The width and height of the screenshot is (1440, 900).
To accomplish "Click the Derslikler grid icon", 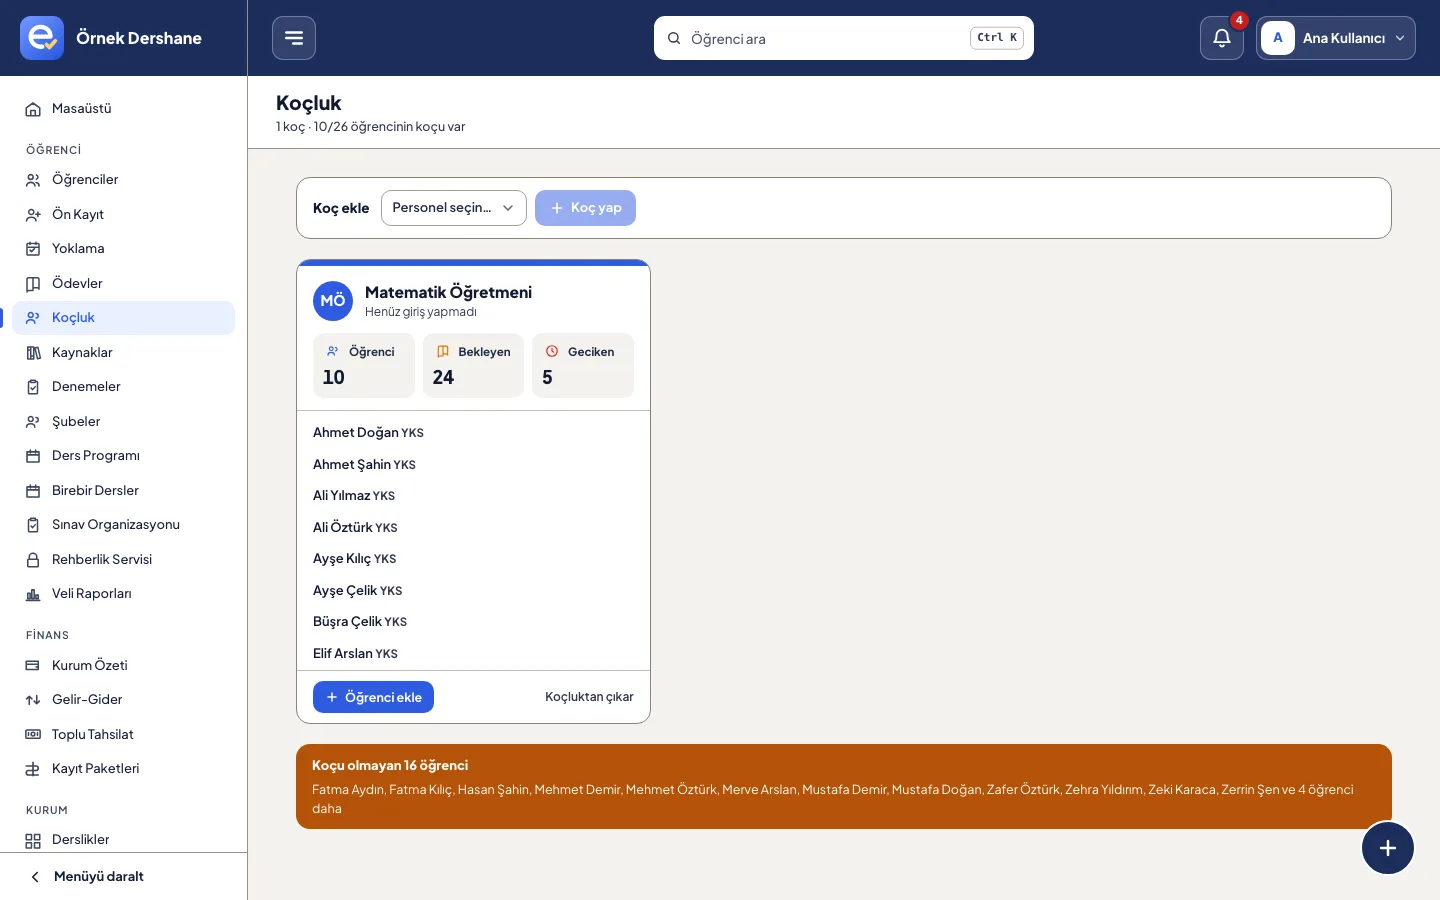I will coord(33,840).
